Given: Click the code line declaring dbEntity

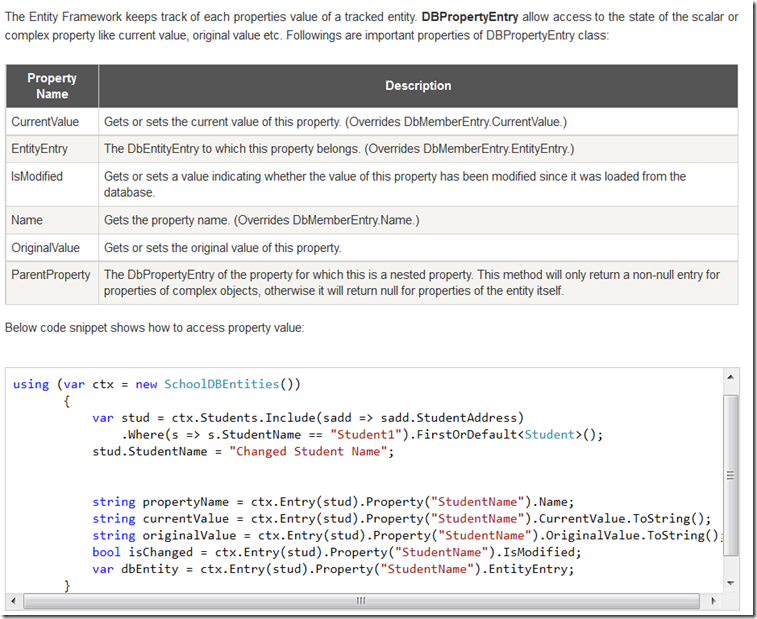Looking at the screenshot, I should (x=333, y=569).
